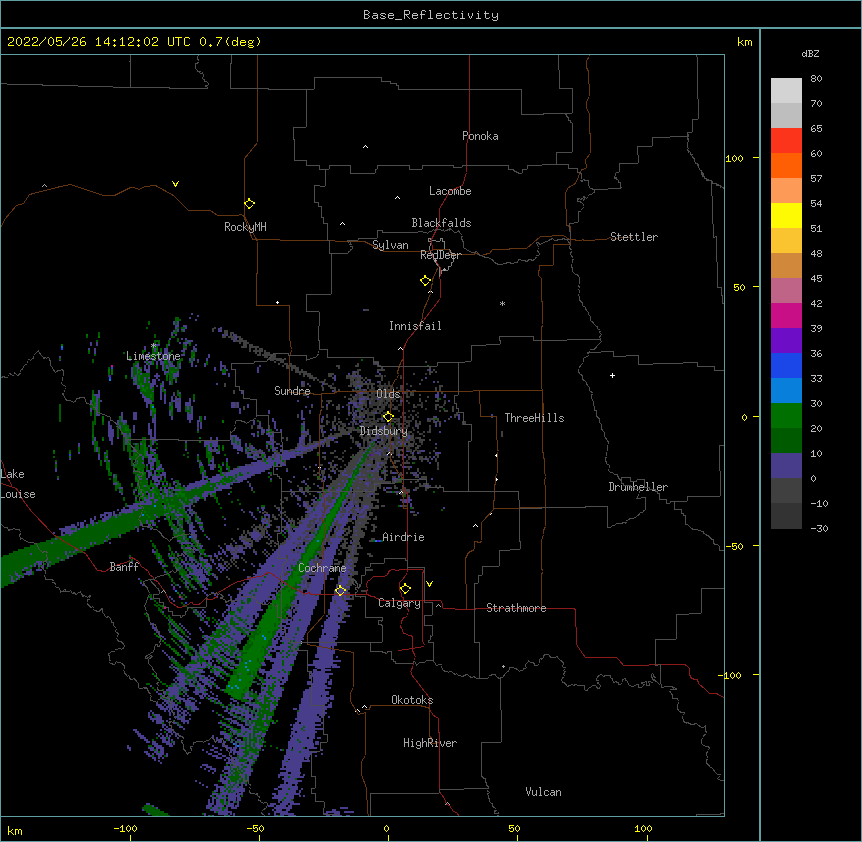Click the Vulcan city label
The width and height of the screenshot is (862, 842).
pyautogui.click(x=543, y=792)
